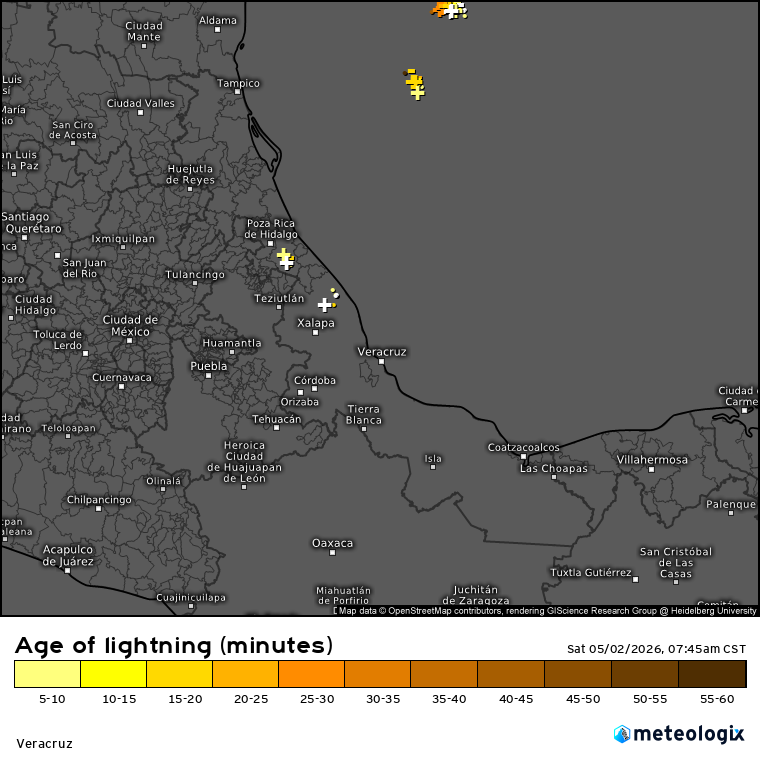Image resolution: width=760 pixels, height=760 pixels.
Task: Click the Cuernavaca label
Action: point(122,378)
